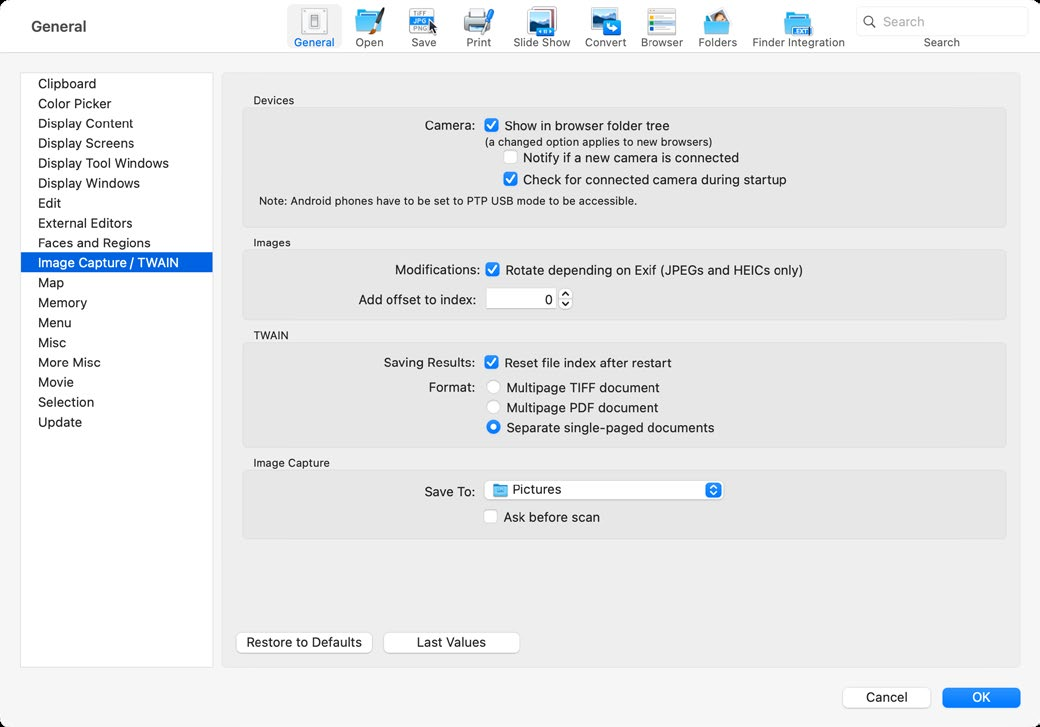Select Clipboard in the sidebar list
This screenshot has height=727, width=1040.
click(x=117, y=84)
